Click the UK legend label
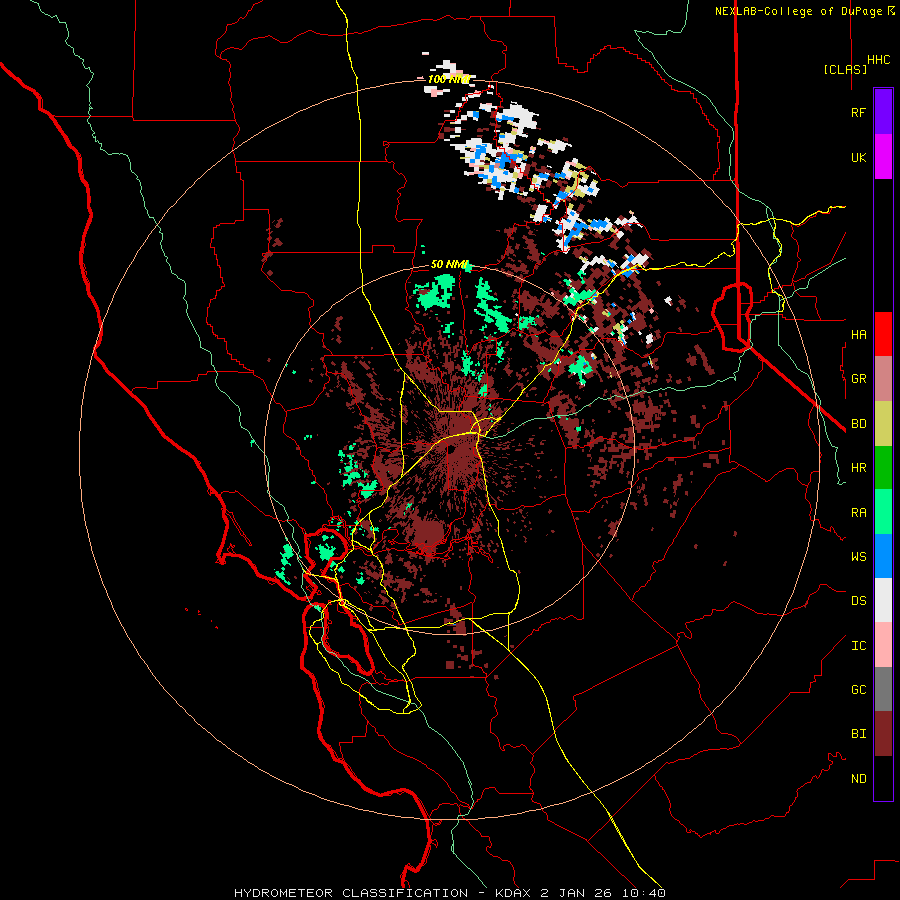Image resolution: width=900 pixels, height=900 pixels. pyautogui.click(x=858, y=157)
